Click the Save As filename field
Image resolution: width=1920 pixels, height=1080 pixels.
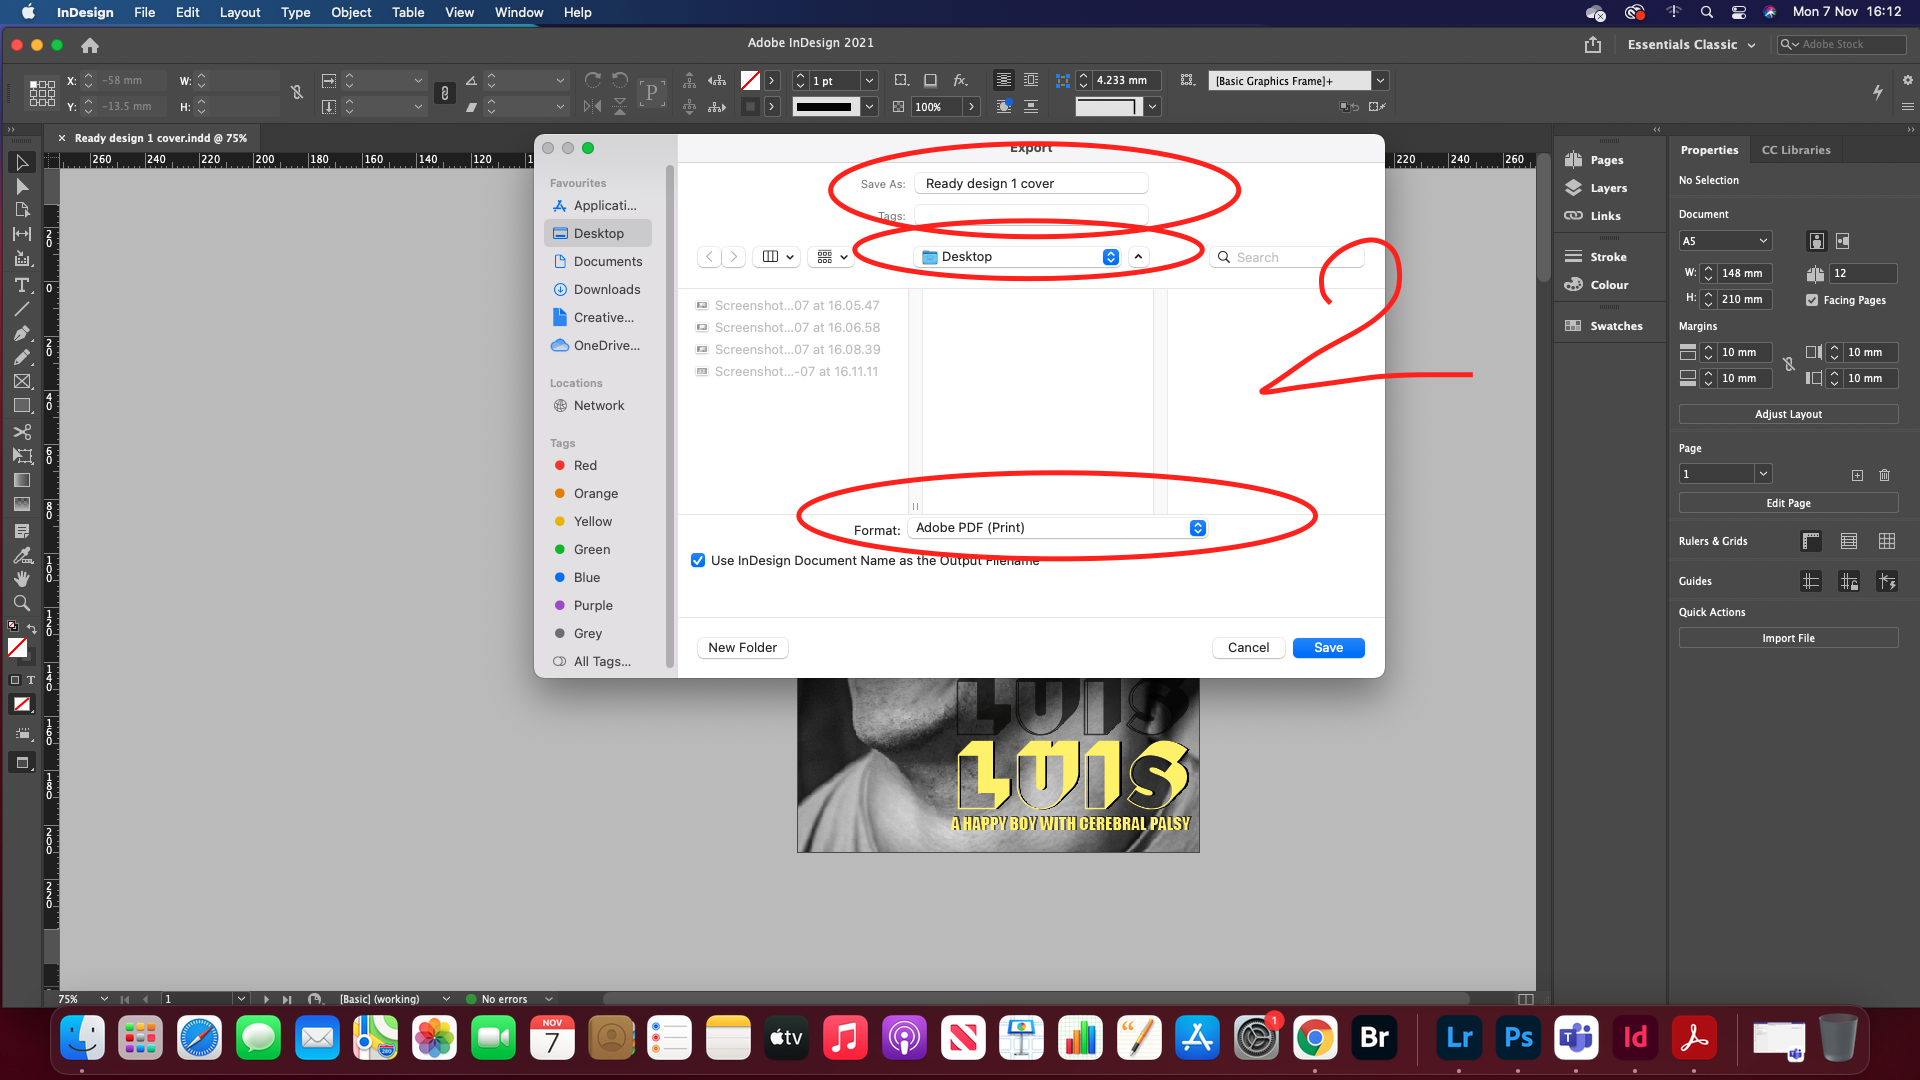click(1030, 184)
